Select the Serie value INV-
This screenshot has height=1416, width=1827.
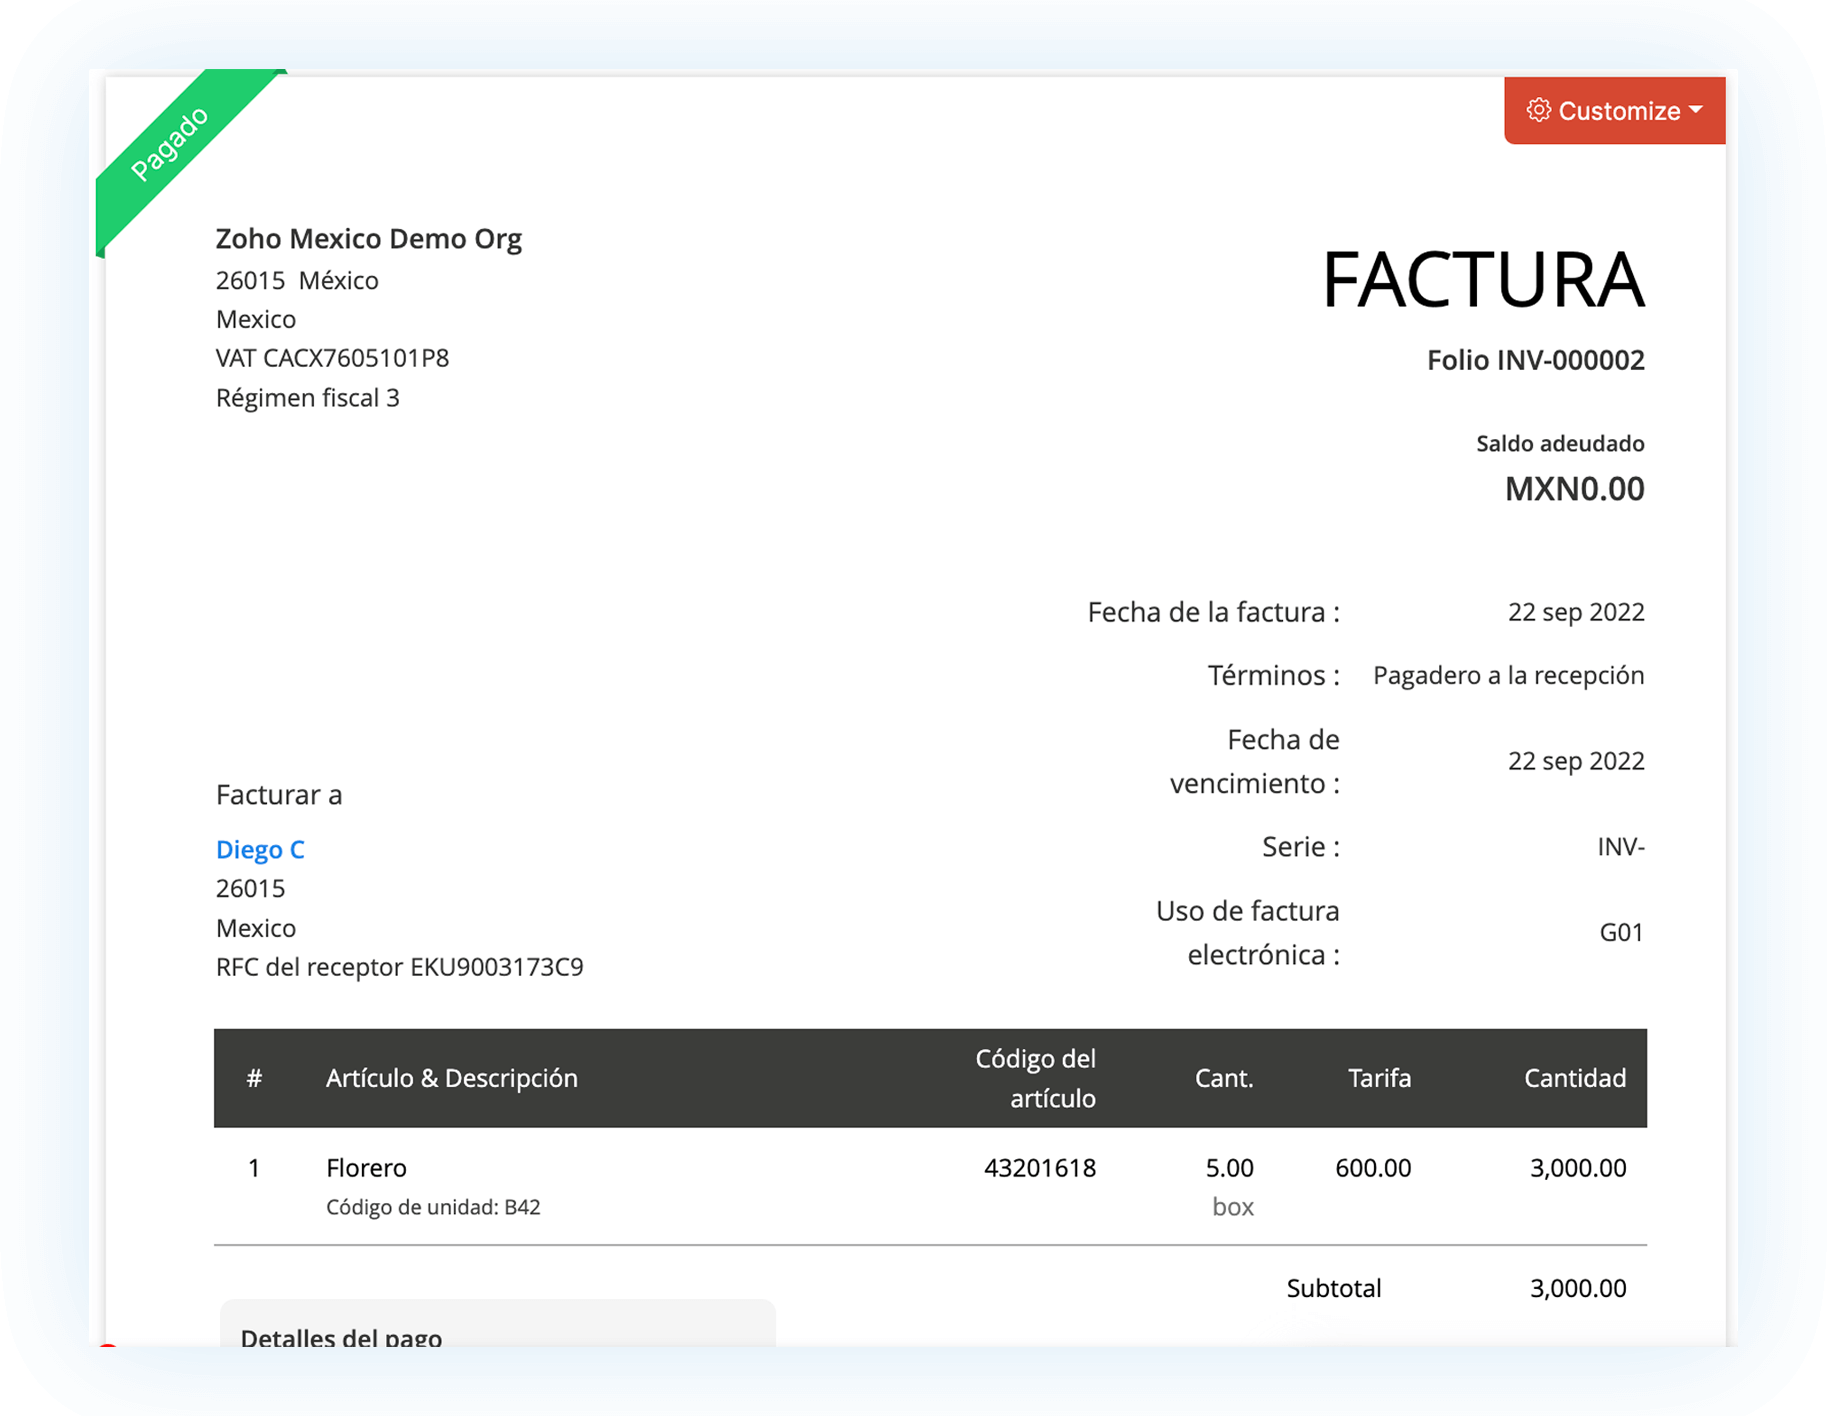coord(1620,847)
